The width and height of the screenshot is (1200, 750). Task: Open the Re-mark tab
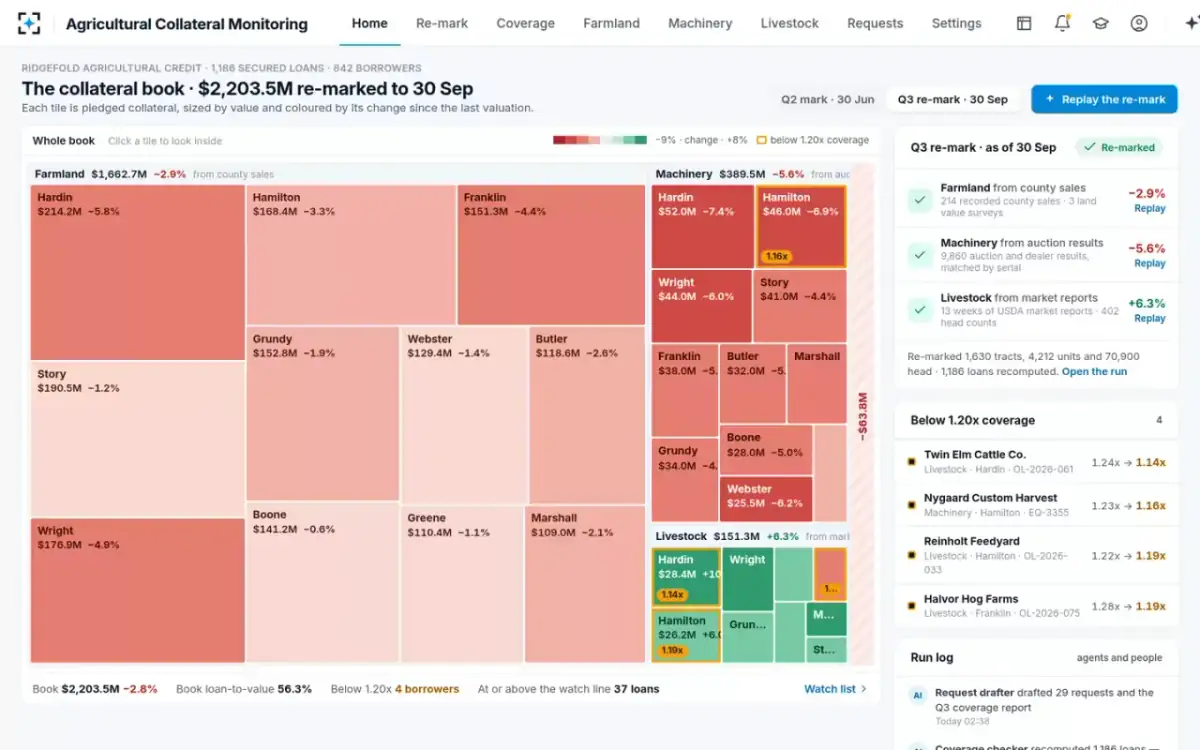pos(442,23)
